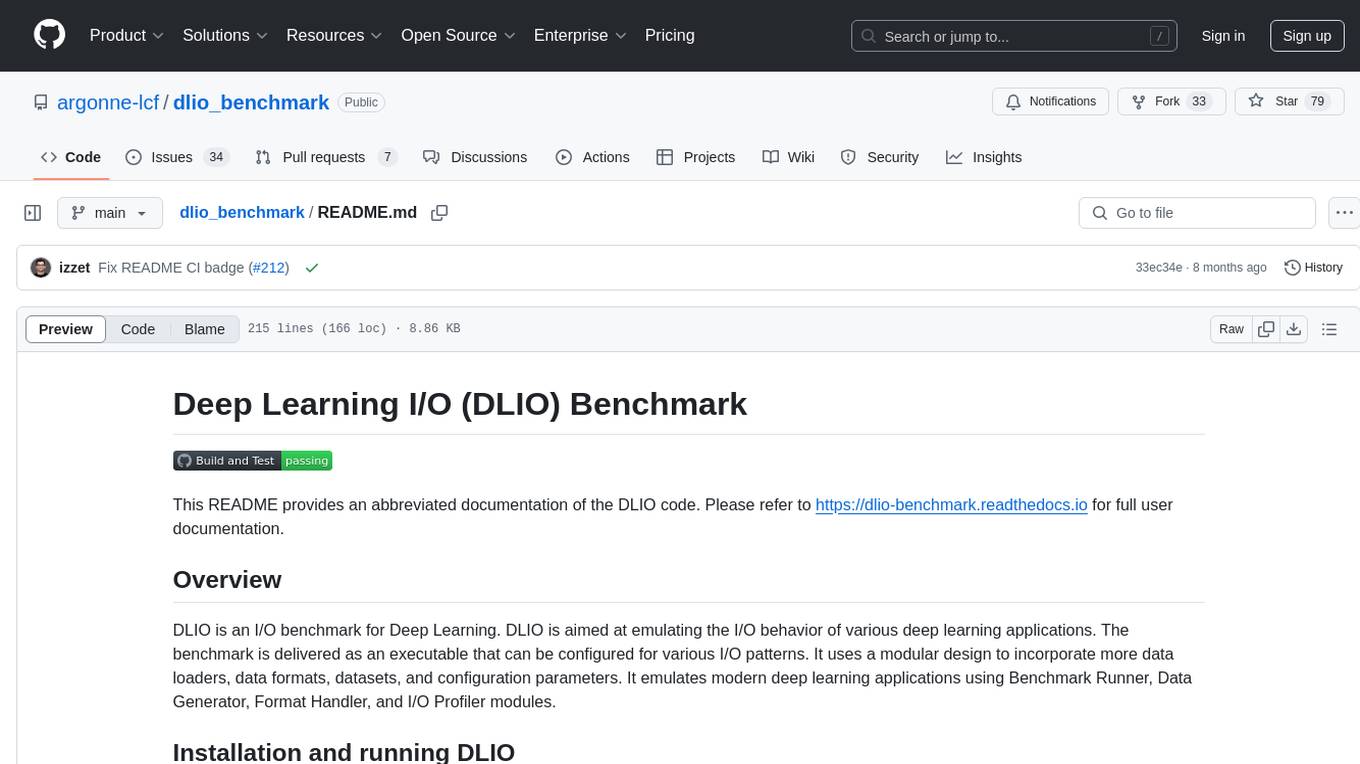Open the Actions tab

[593, 157]
